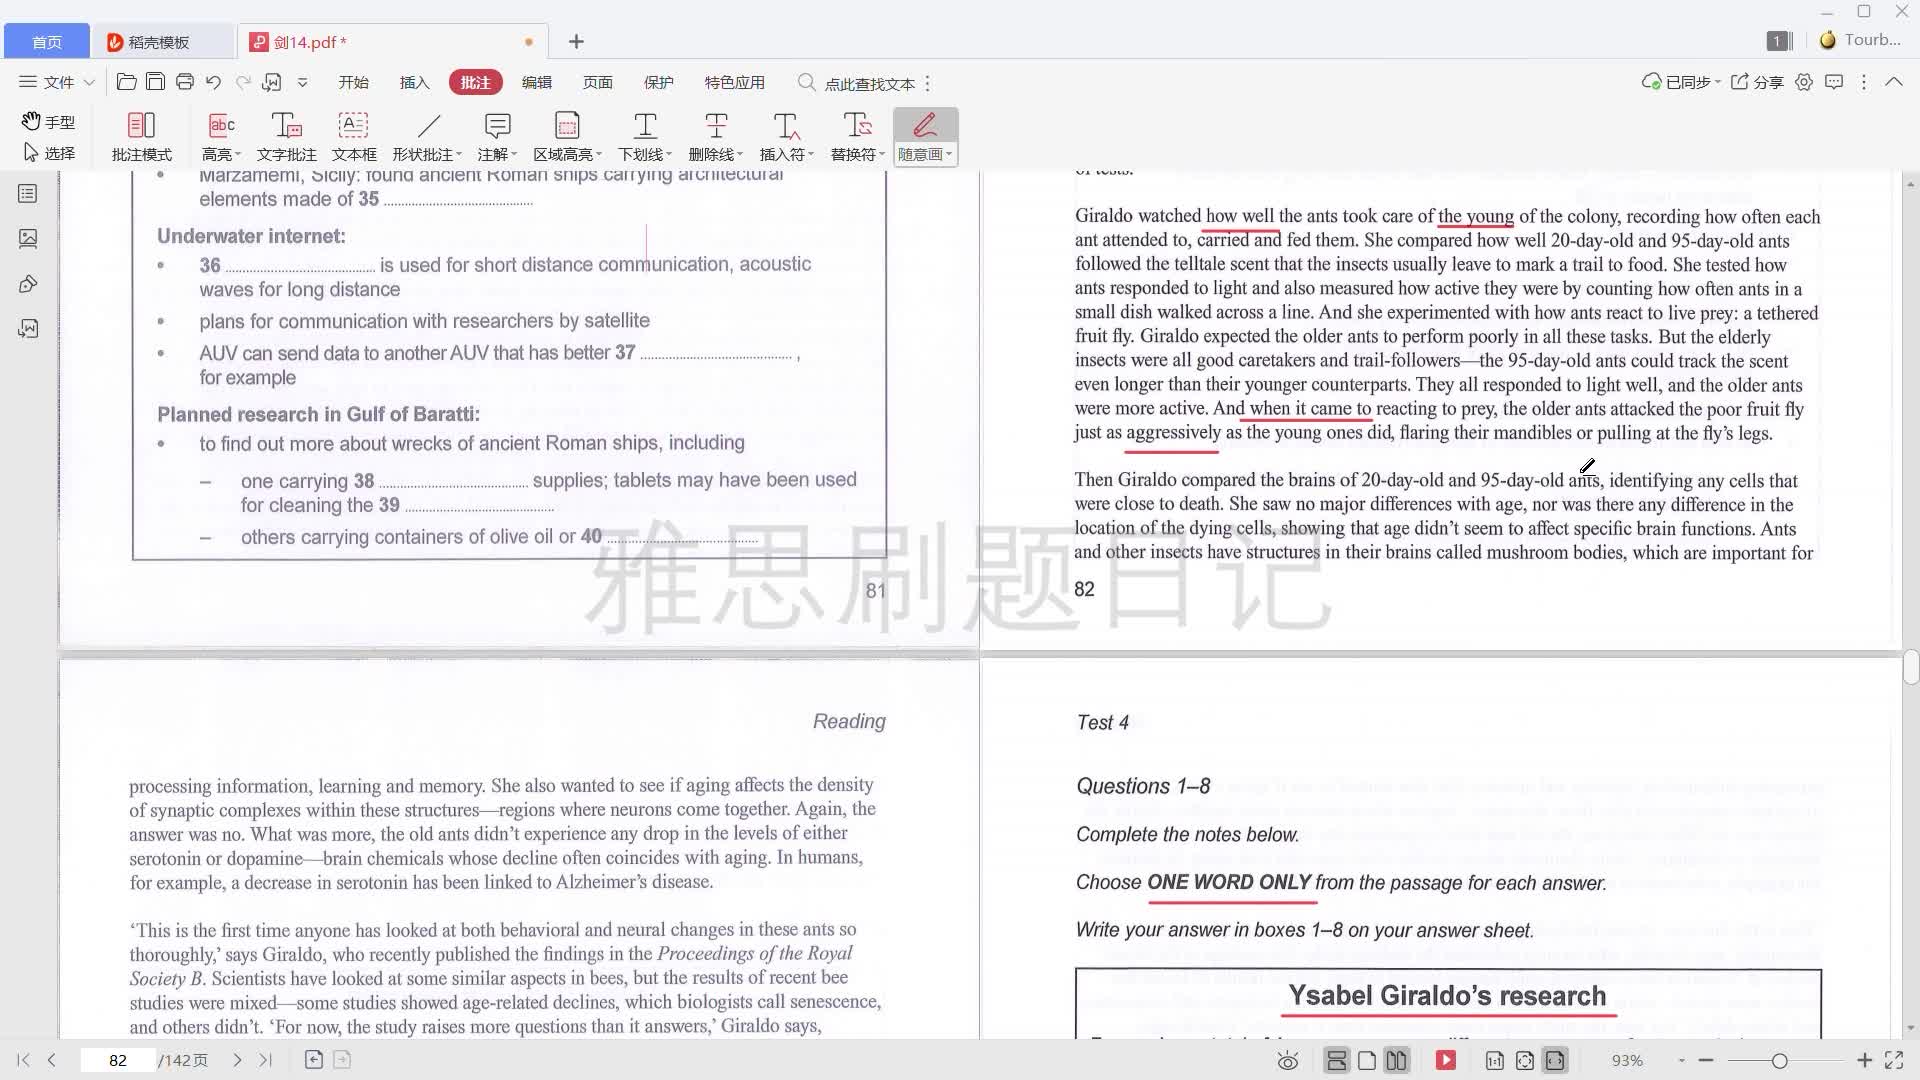
Task: Enter full screen mode
Action: pos(1894,1060)
